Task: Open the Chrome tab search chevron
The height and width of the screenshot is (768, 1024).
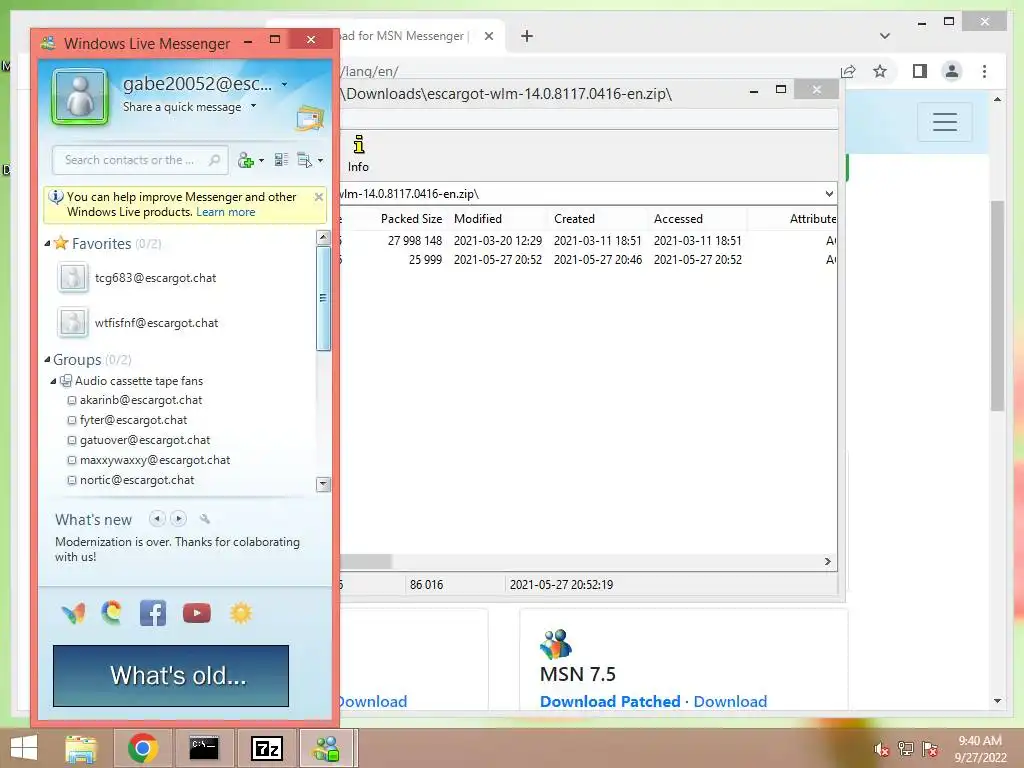Action: point(885,36)
